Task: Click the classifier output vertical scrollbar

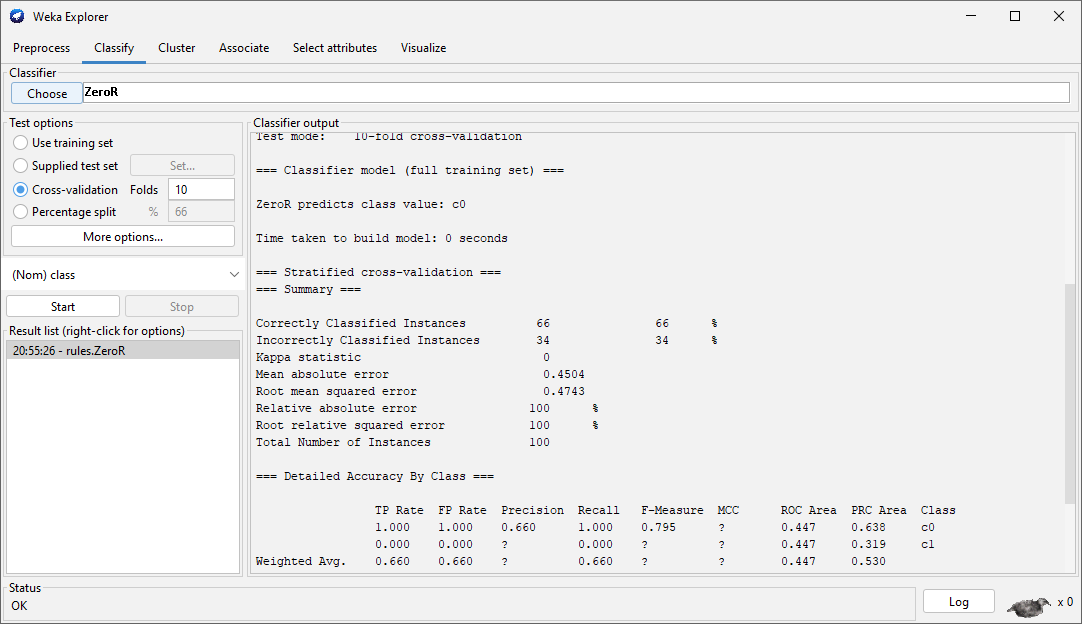Action: (x=1069, y=394)
